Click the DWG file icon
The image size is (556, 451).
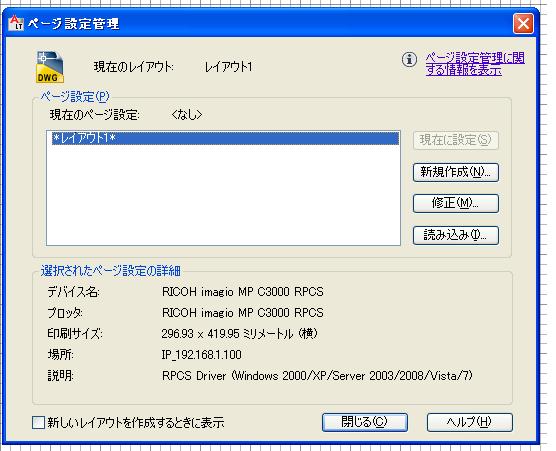(50, 67)
